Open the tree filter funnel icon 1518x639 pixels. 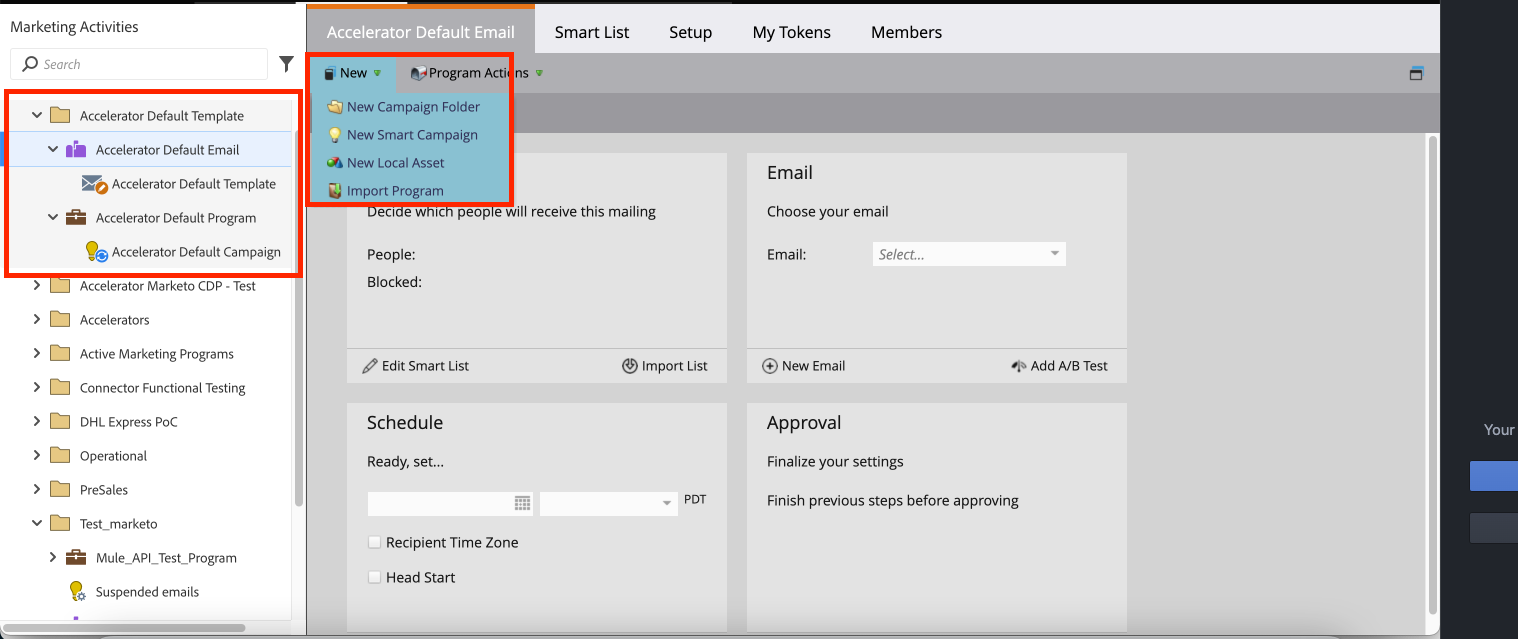click(287, 64)
